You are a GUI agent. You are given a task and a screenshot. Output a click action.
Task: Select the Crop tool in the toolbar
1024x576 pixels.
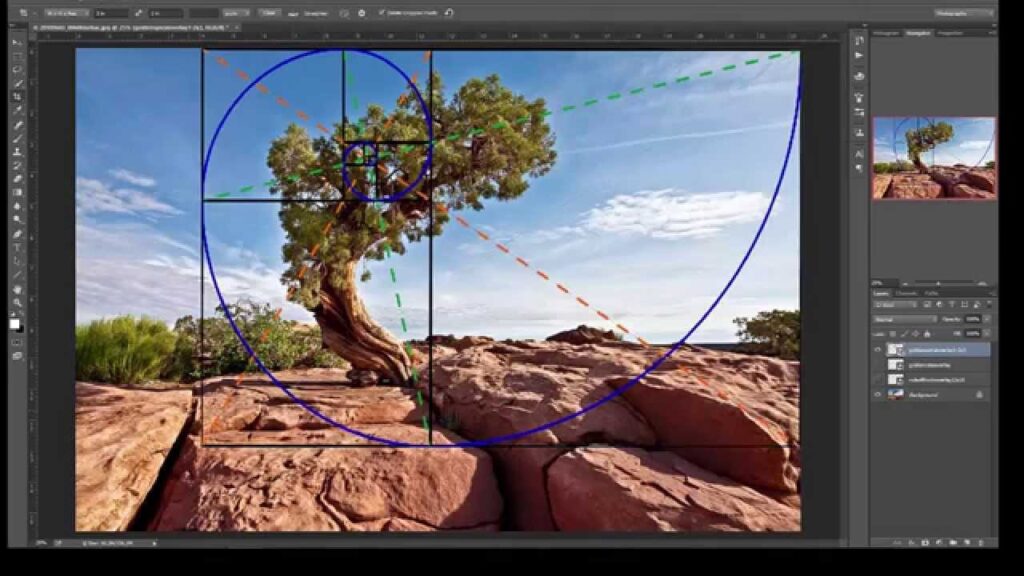18,97
